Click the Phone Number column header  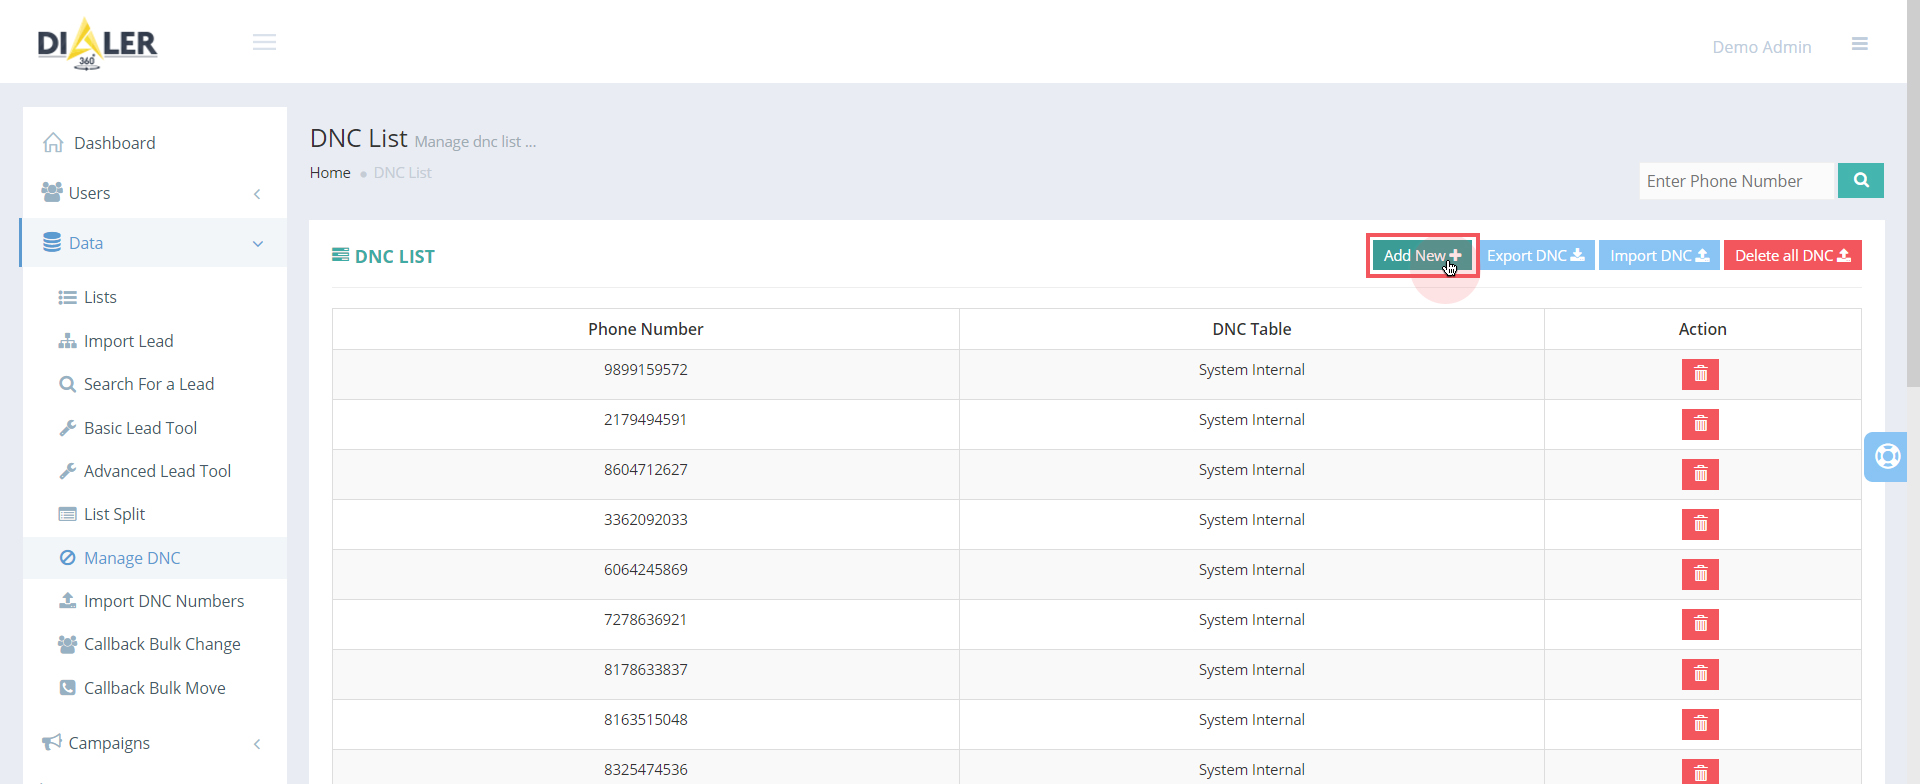click(x=646, y=329)
